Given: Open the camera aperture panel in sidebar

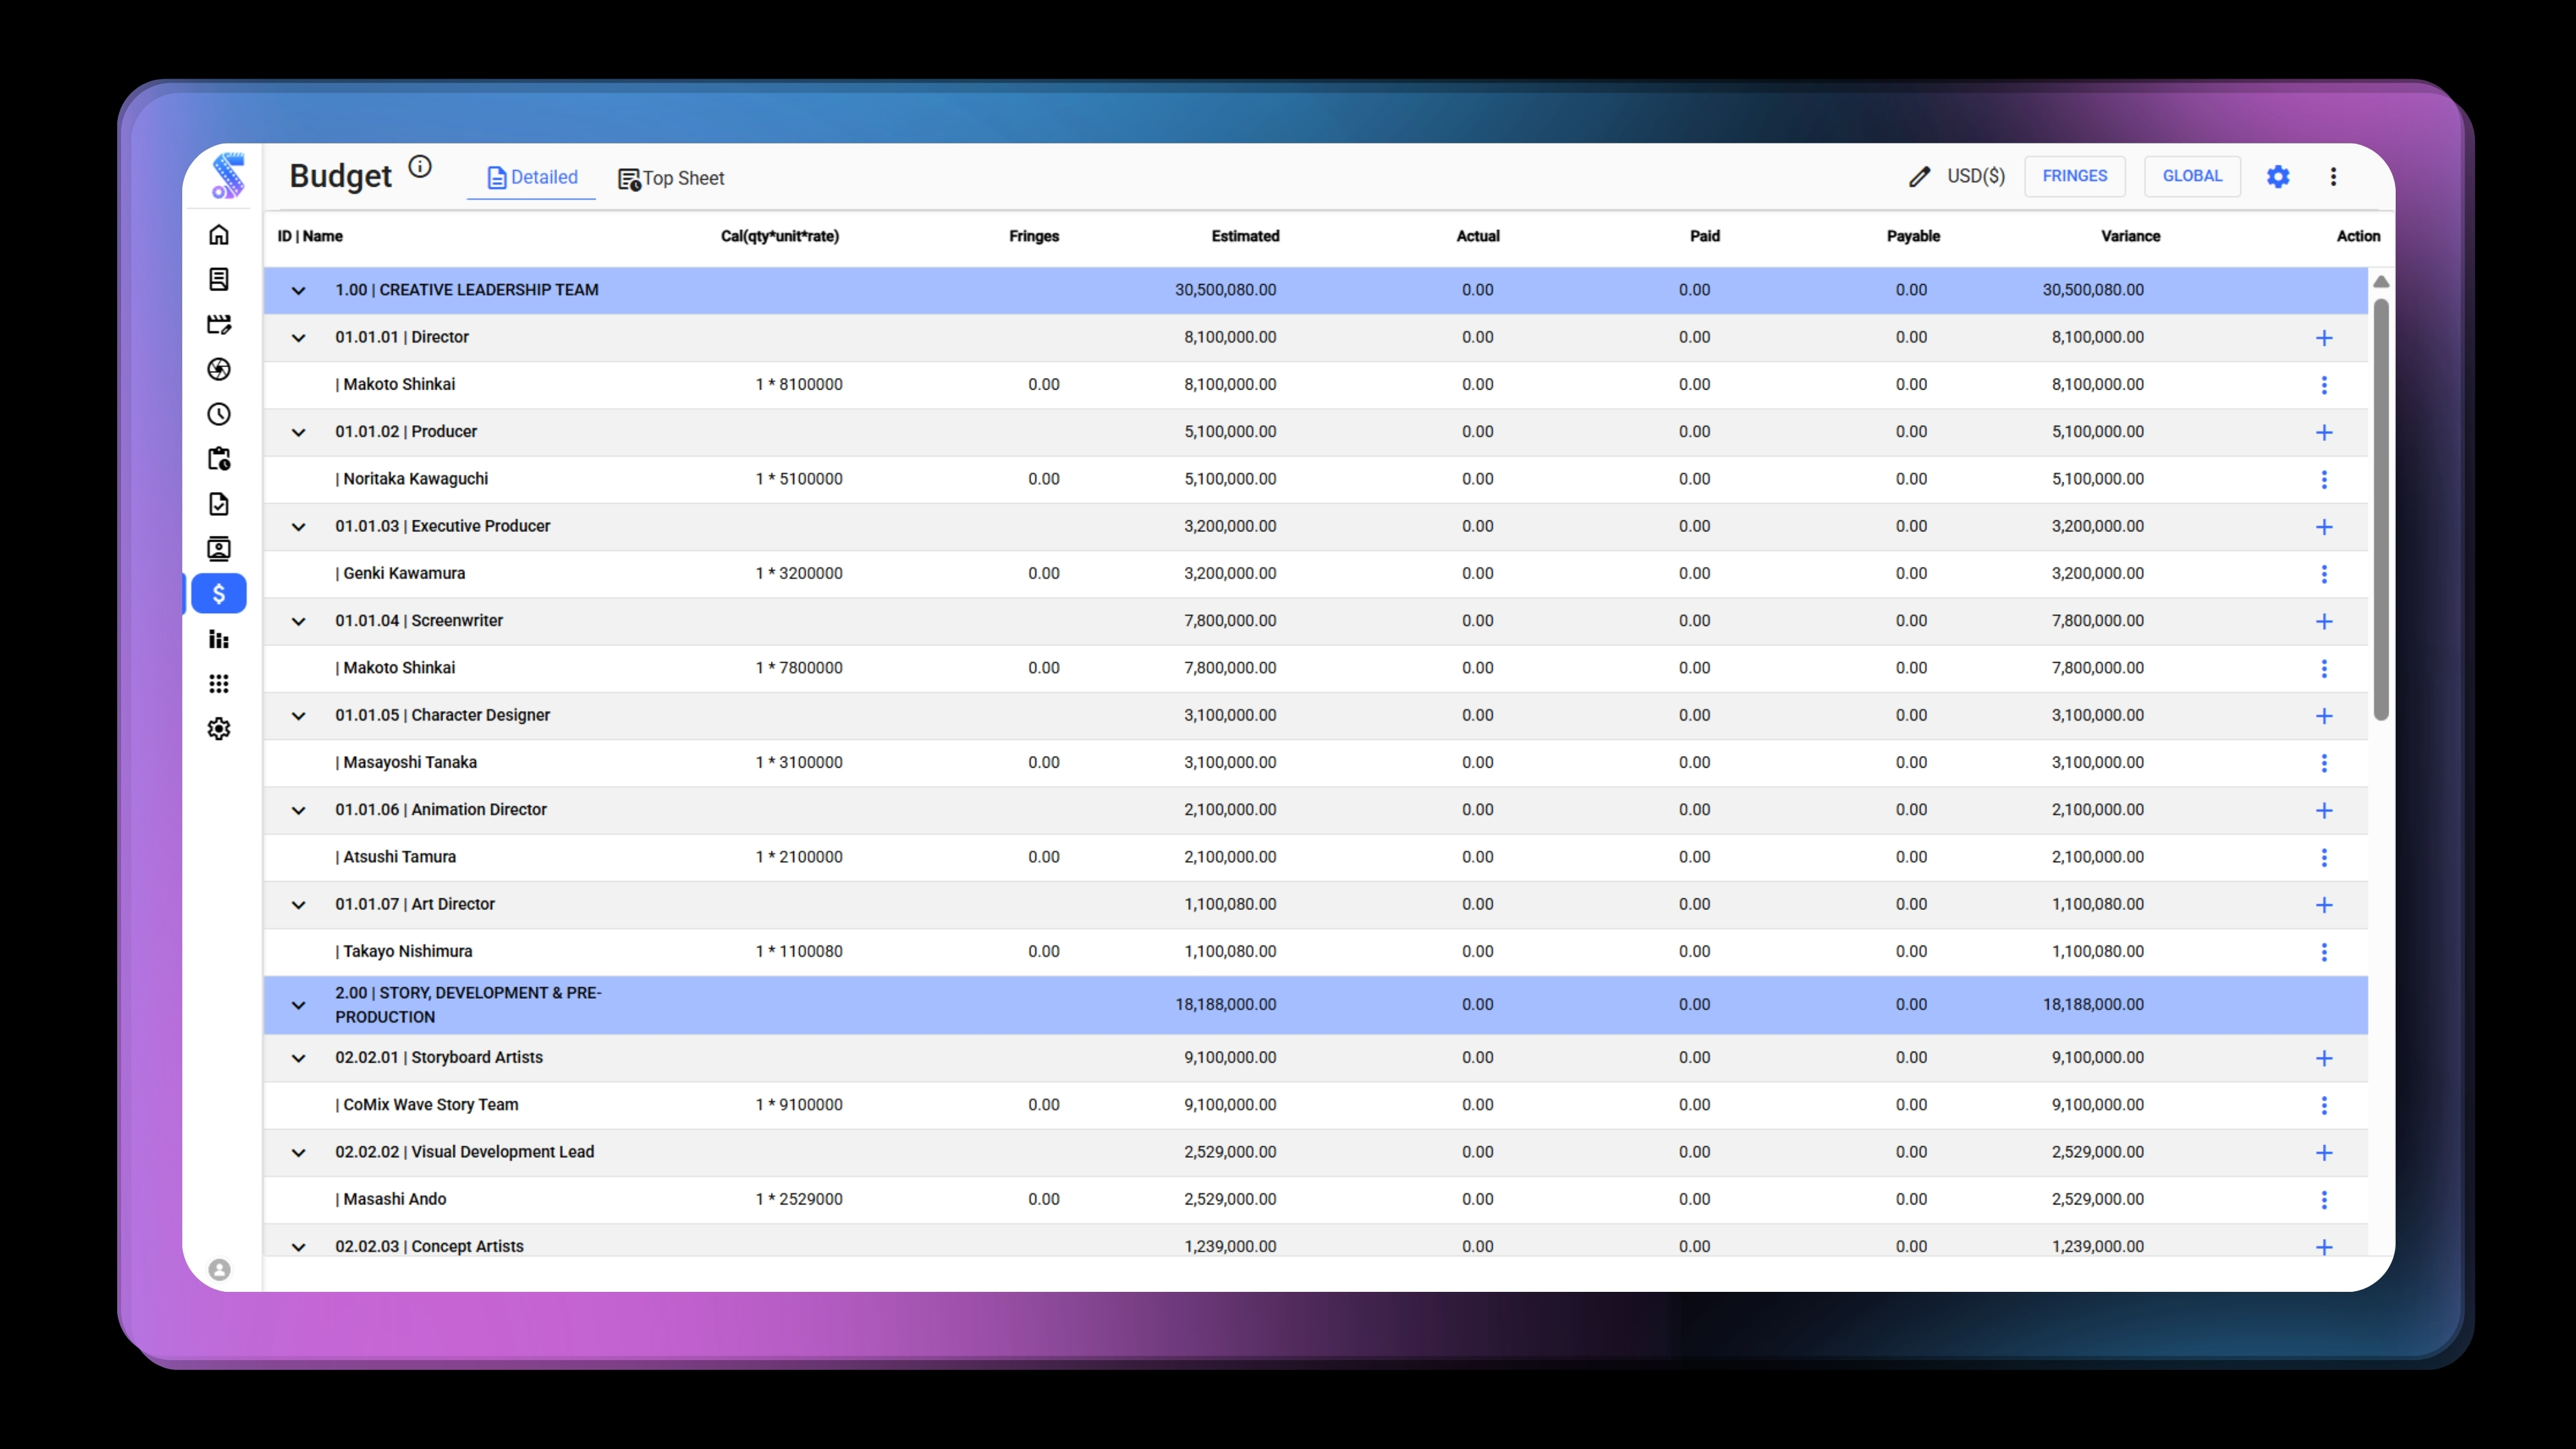Looking at the screenshot, I should (219, 369).
